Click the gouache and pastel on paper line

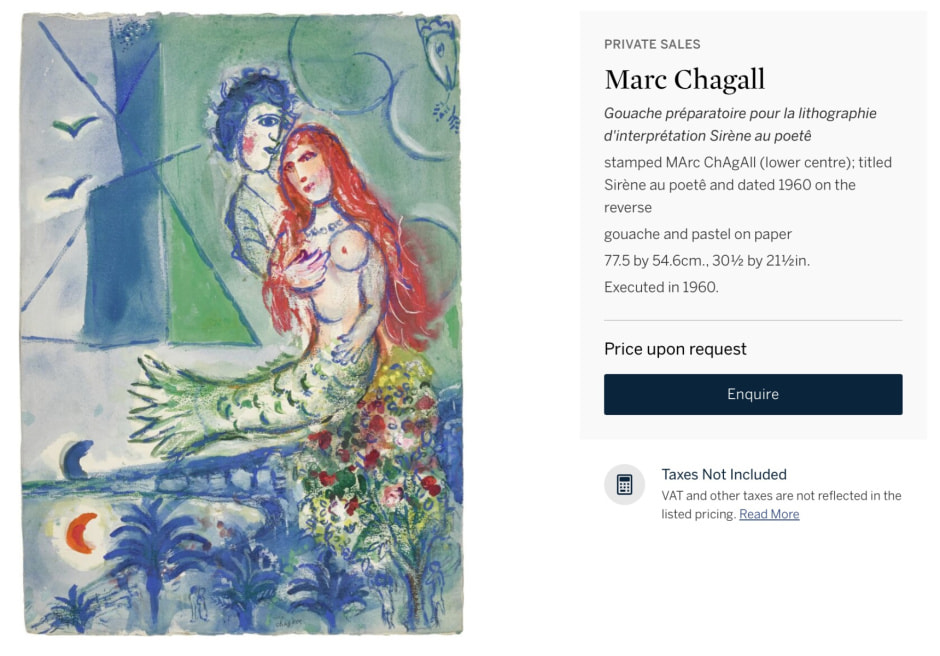[x=698, y=234]
